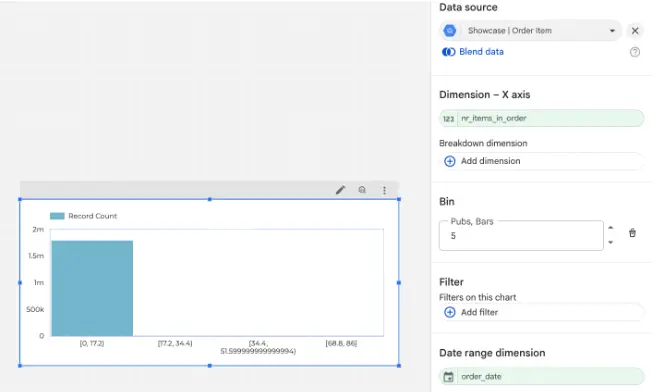Click the top-center chart resize handle

pyautogui.click(x=210, y=199)
